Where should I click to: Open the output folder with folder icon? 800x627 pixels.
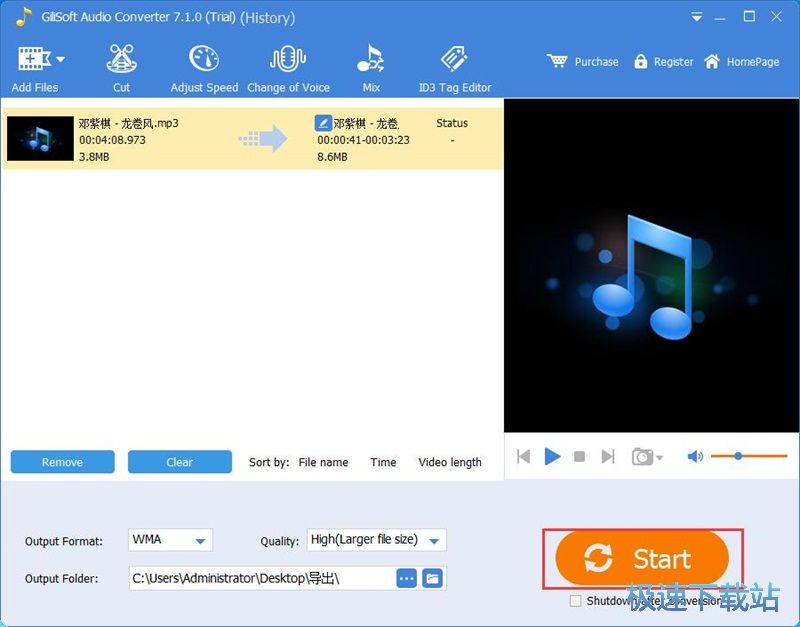(x=433, y=579)
